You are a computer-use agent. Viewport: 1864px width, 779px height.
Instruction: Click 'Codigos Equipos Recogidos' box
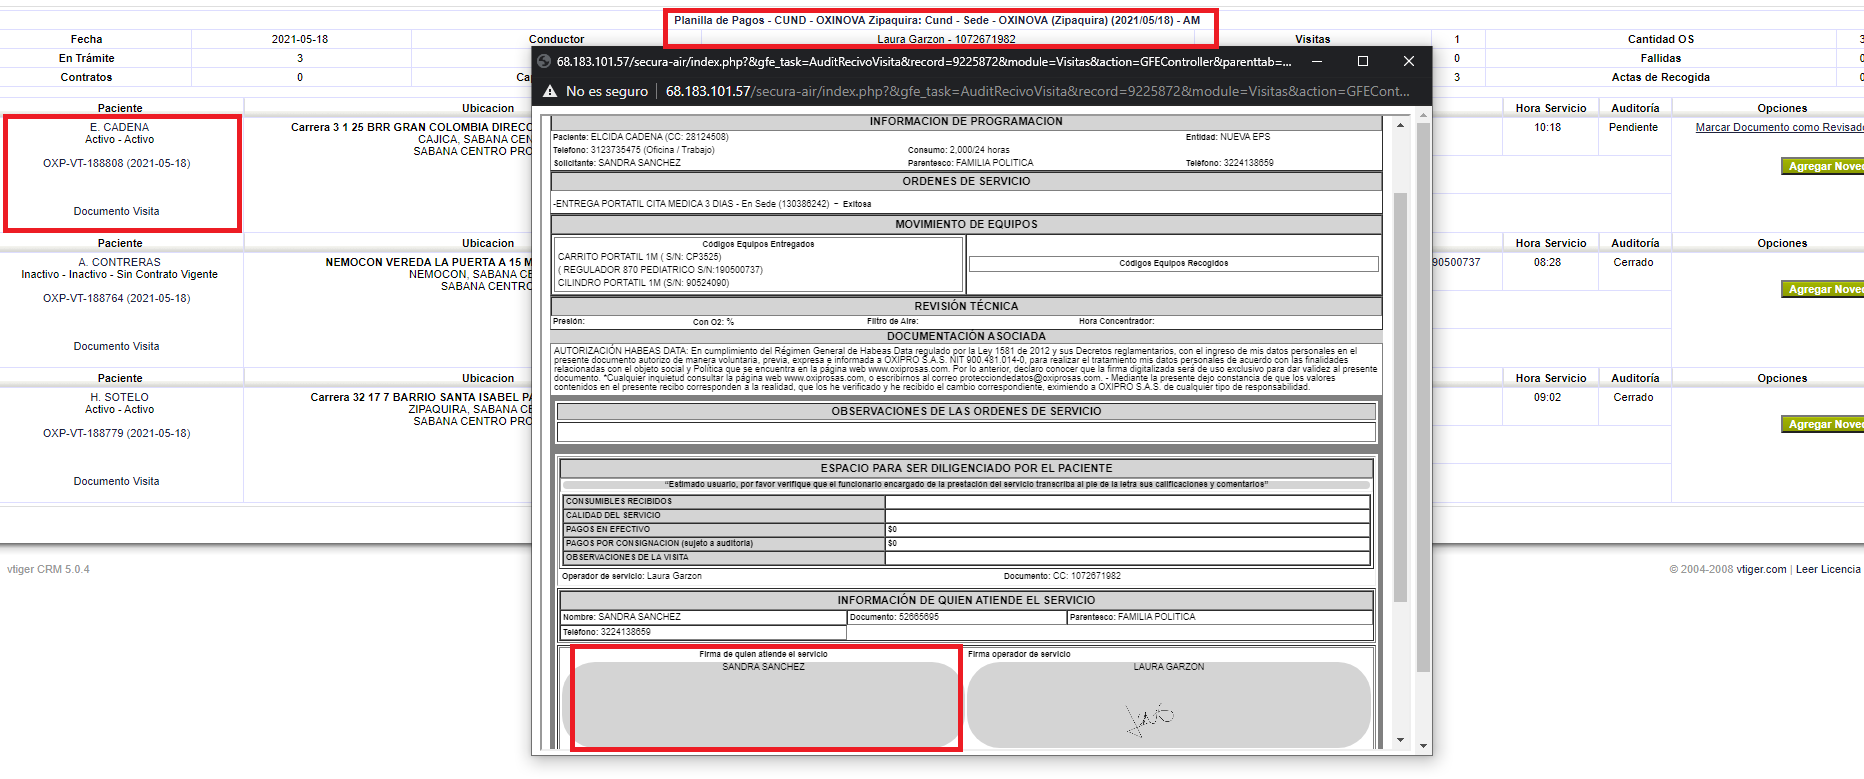pyautogui.click(x=1173, y=264)
